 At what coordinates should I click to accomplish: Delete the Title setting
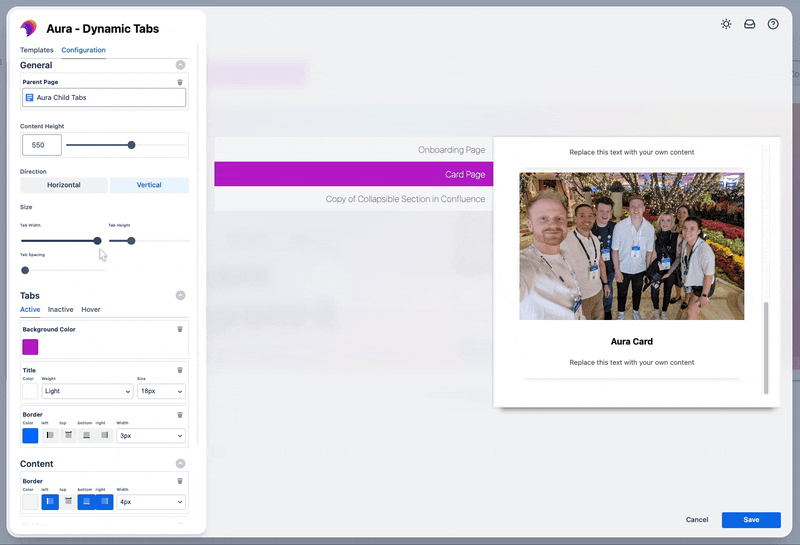[x=180, y=370]
